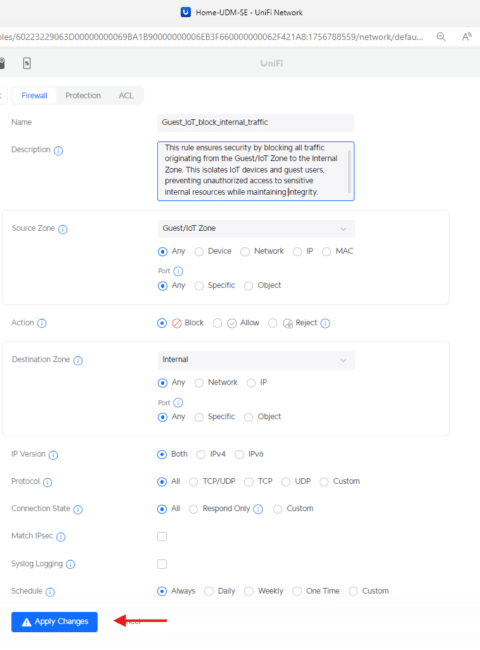The width and height of the screenshot is (480, 650).
Task: Open the Internal destination zone dropdown
Action: point(256,360)
